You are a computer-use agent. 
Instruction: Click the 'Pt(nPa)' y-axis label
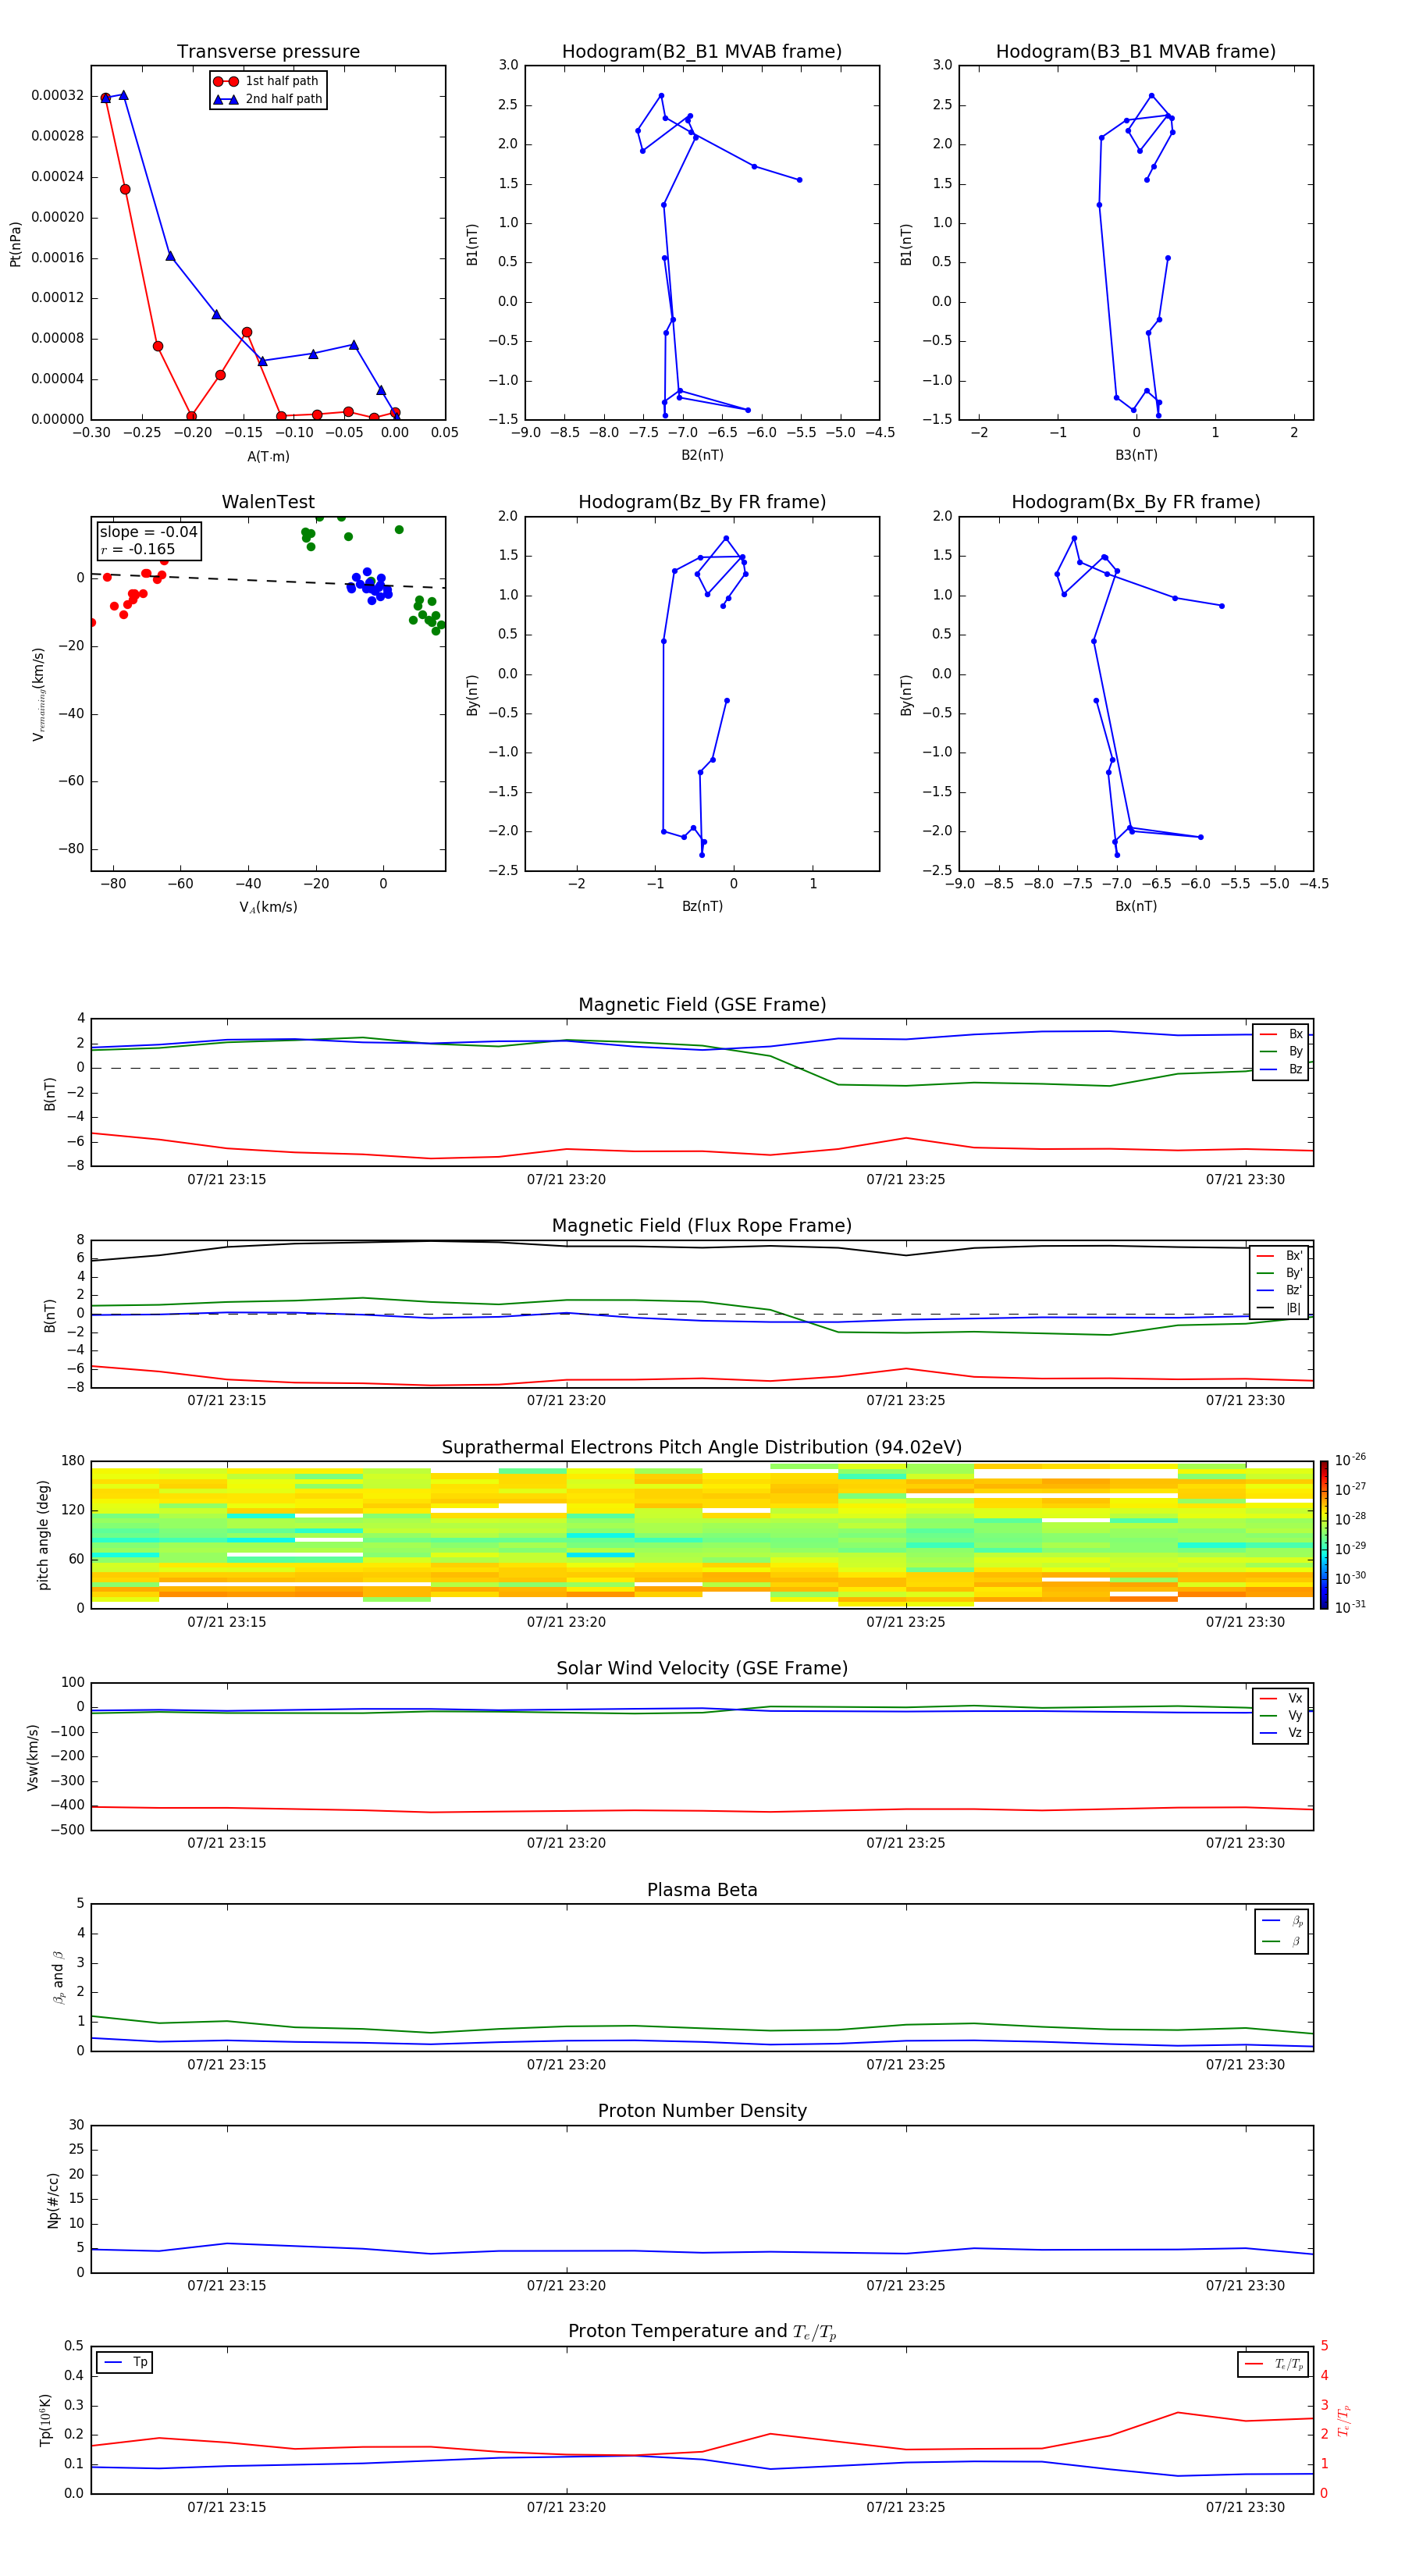[x=15, y=244]
